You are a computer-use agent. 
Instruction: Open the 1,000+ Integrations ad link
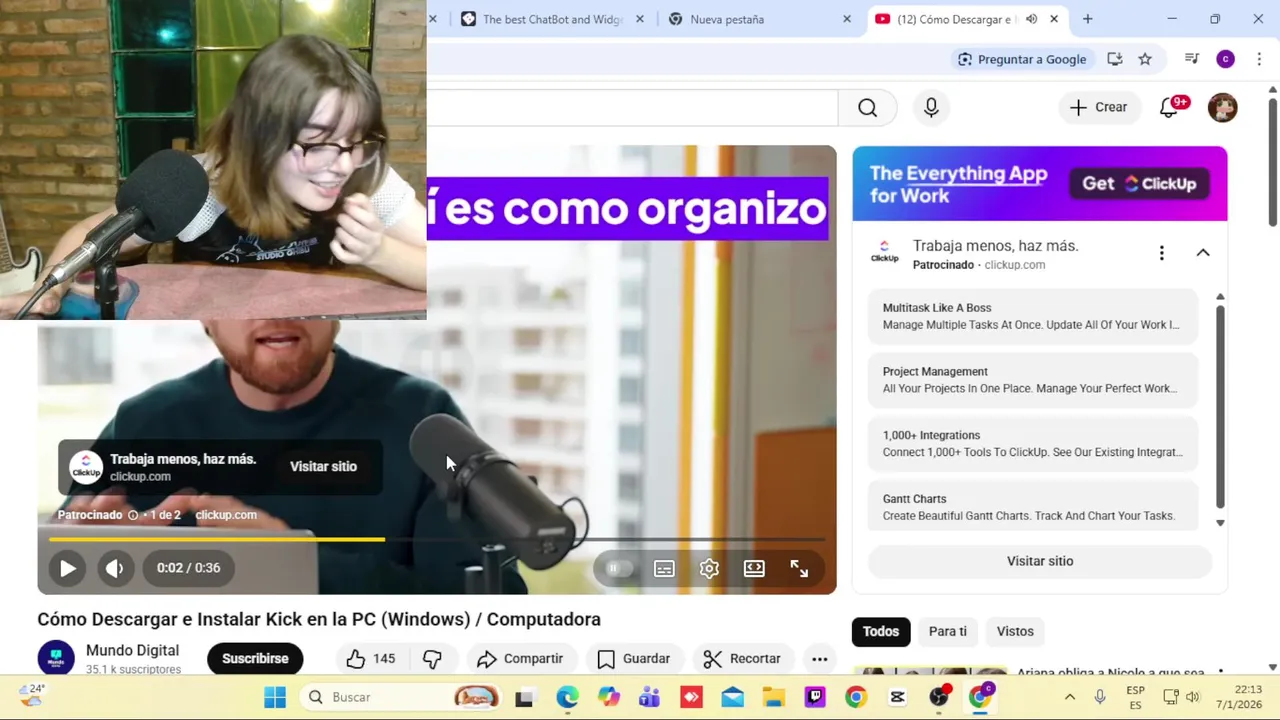1032,443
